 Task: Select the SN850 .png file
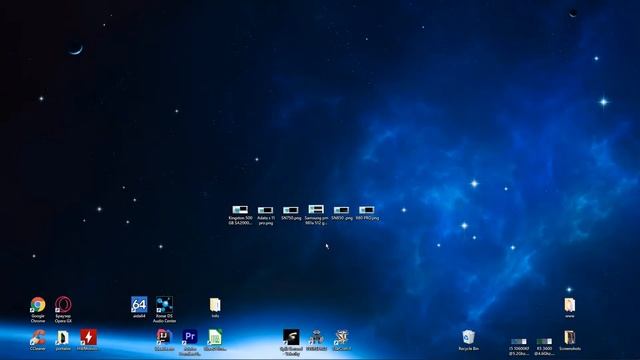tap(342, 210)
